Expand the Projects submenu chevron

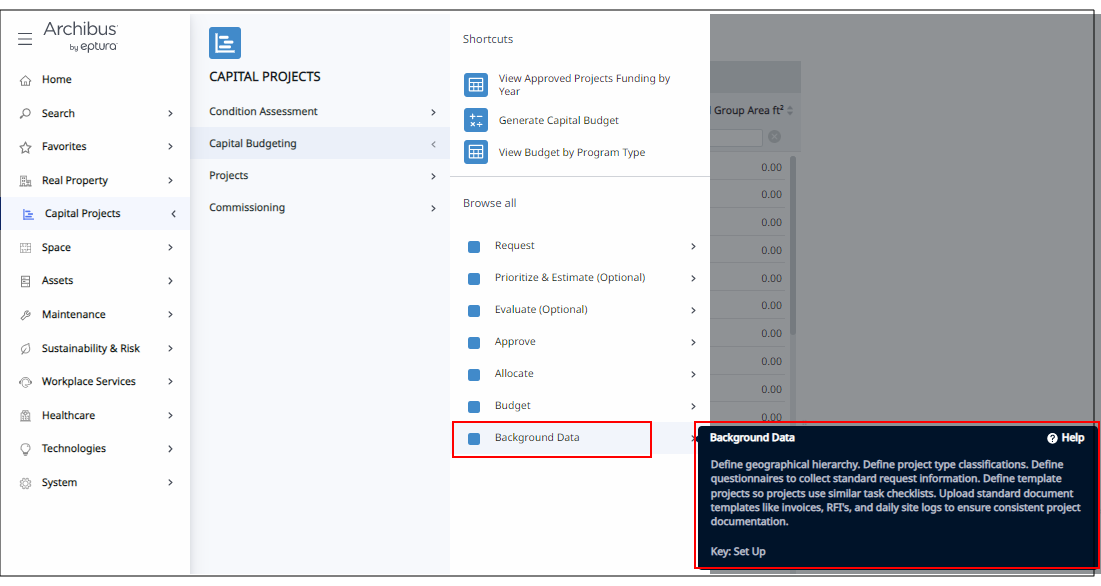click(x=433, y=176)
